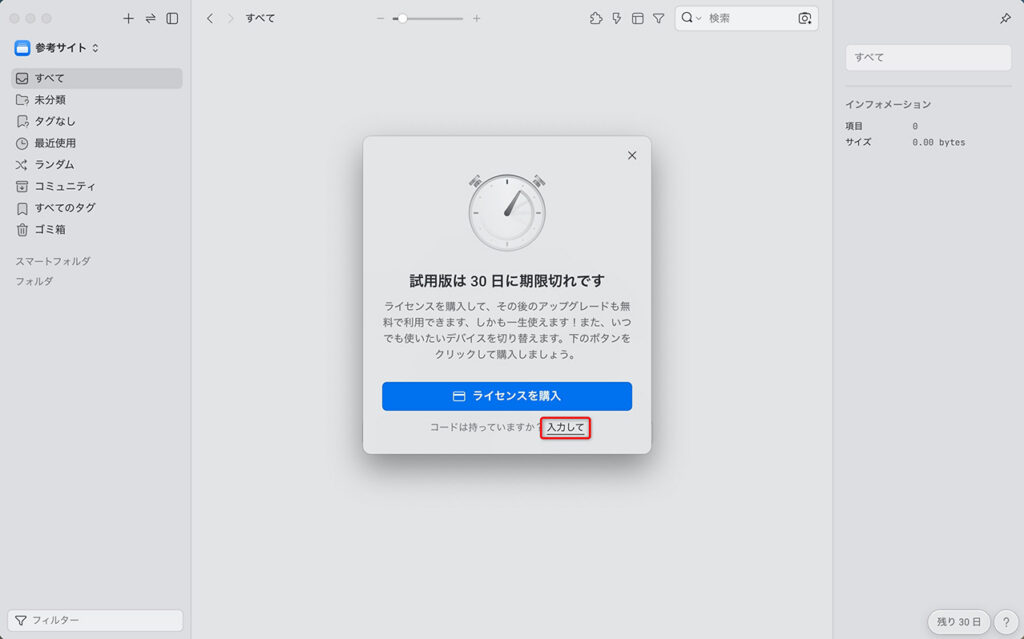Click the plus icon to add new item
Screen dimensions: 1024x639
click(129, 19)
